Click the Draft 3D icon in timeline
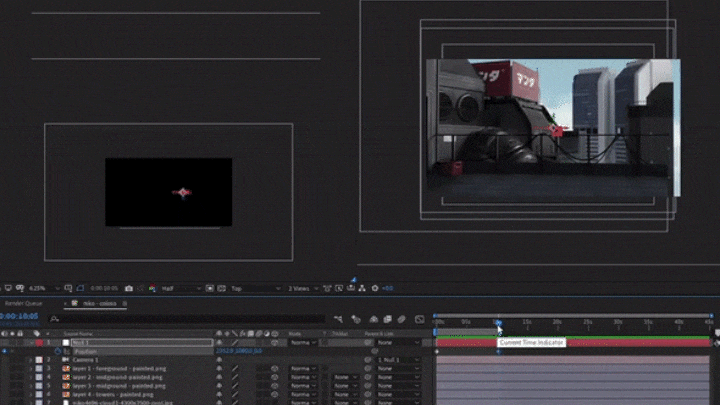This screenshot has width=720, height=405. tap(356, 319)
